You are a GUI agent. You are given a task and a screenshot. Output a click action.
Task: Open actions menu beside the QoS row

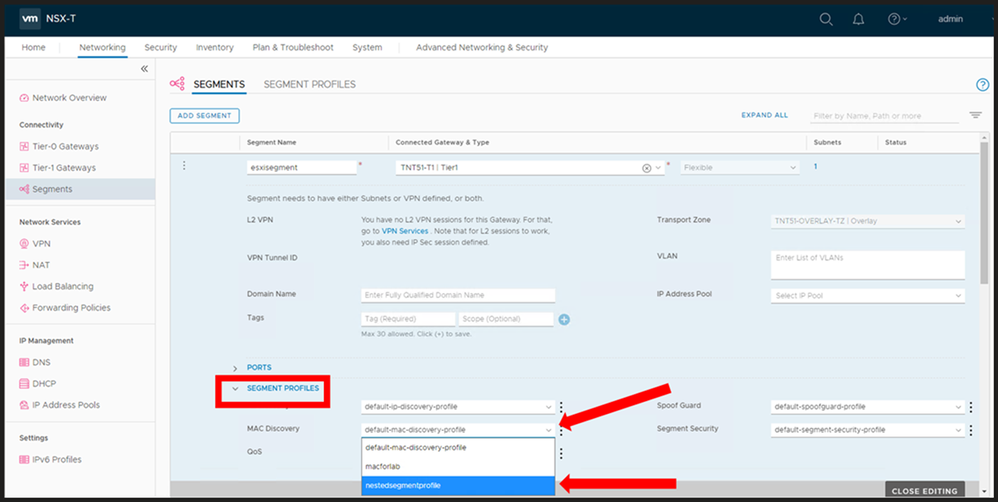(x=561, y=453)
